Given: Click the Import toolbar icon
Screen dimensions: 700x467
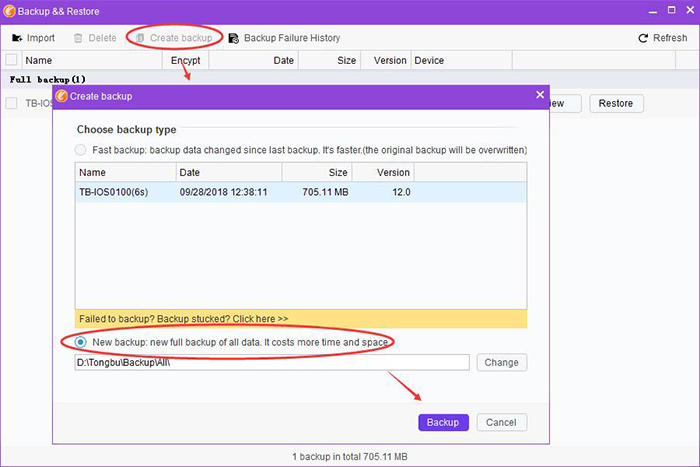Looking at the screenshot, I should coord(17,38).
